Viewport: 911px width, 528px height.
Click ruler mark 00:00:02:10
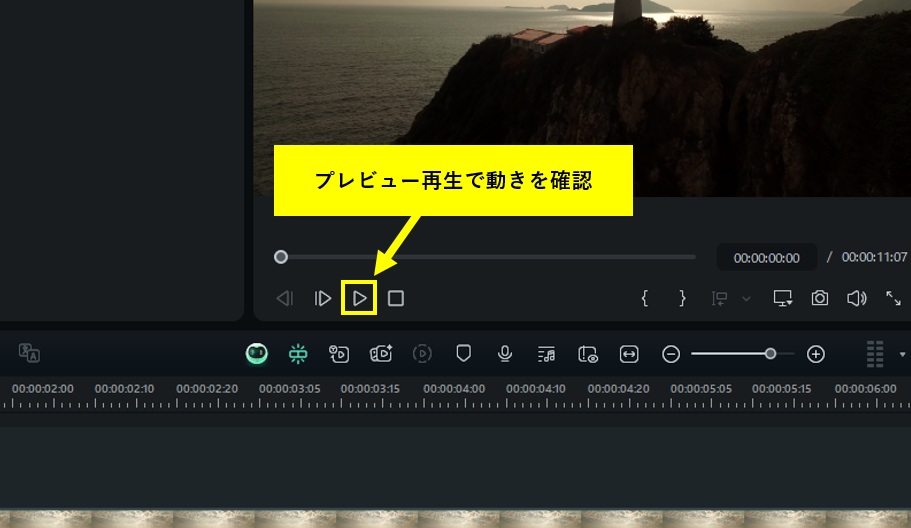pyautogui.click(x=124, y=389)
